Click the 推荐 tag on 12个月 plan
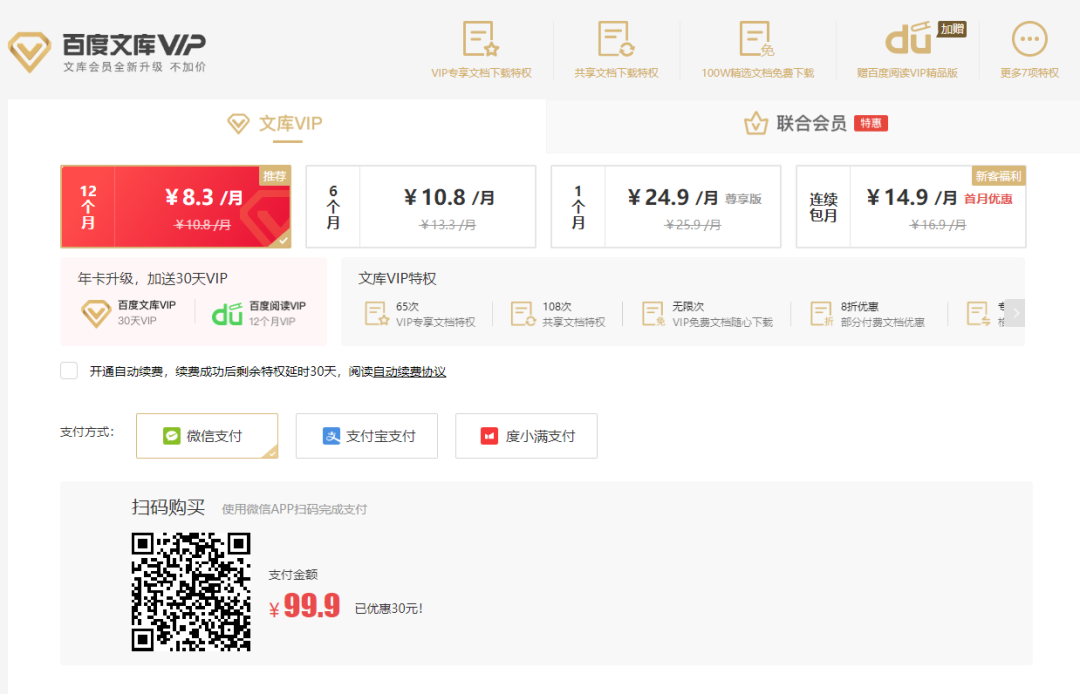Image resolution: width=1080 pixels, height=694 pixels. (x=275, y=176)
